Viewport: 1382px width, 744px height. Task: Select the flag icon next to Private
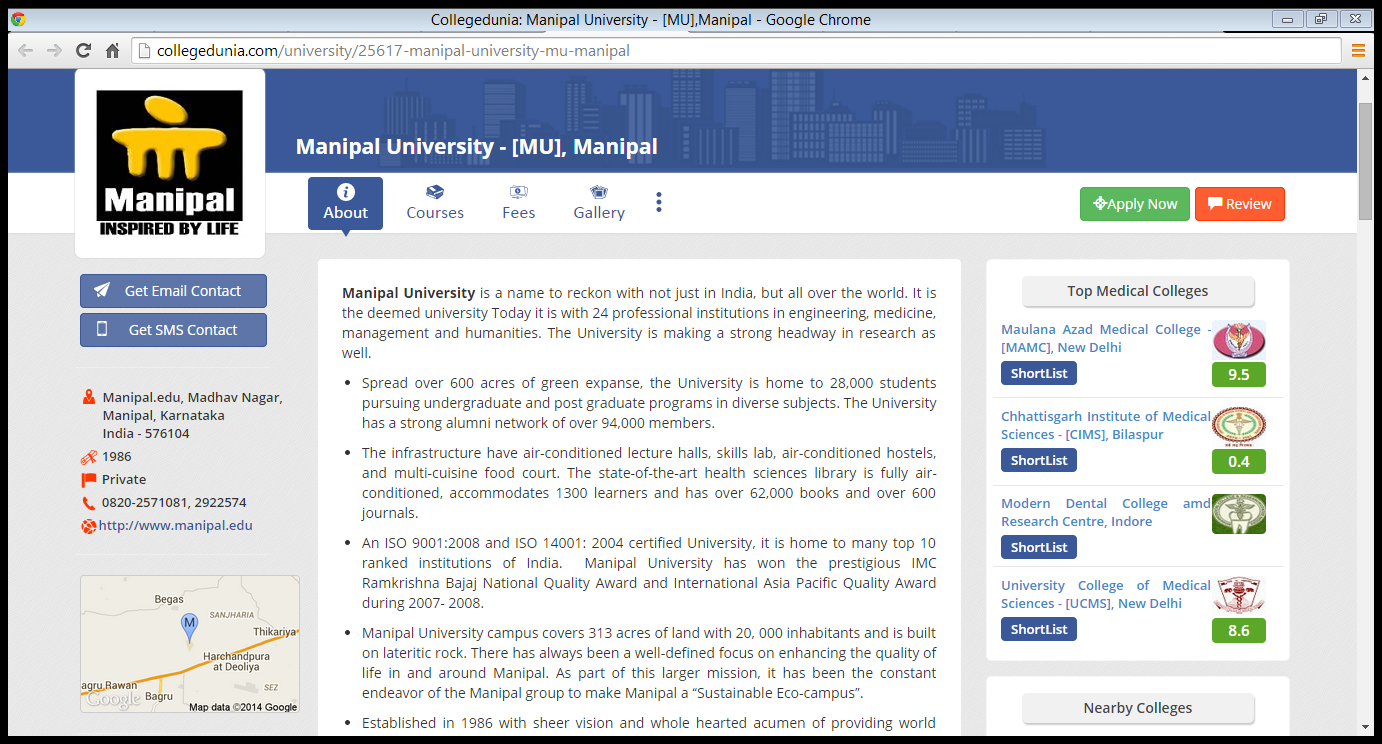tap(89, 479)
